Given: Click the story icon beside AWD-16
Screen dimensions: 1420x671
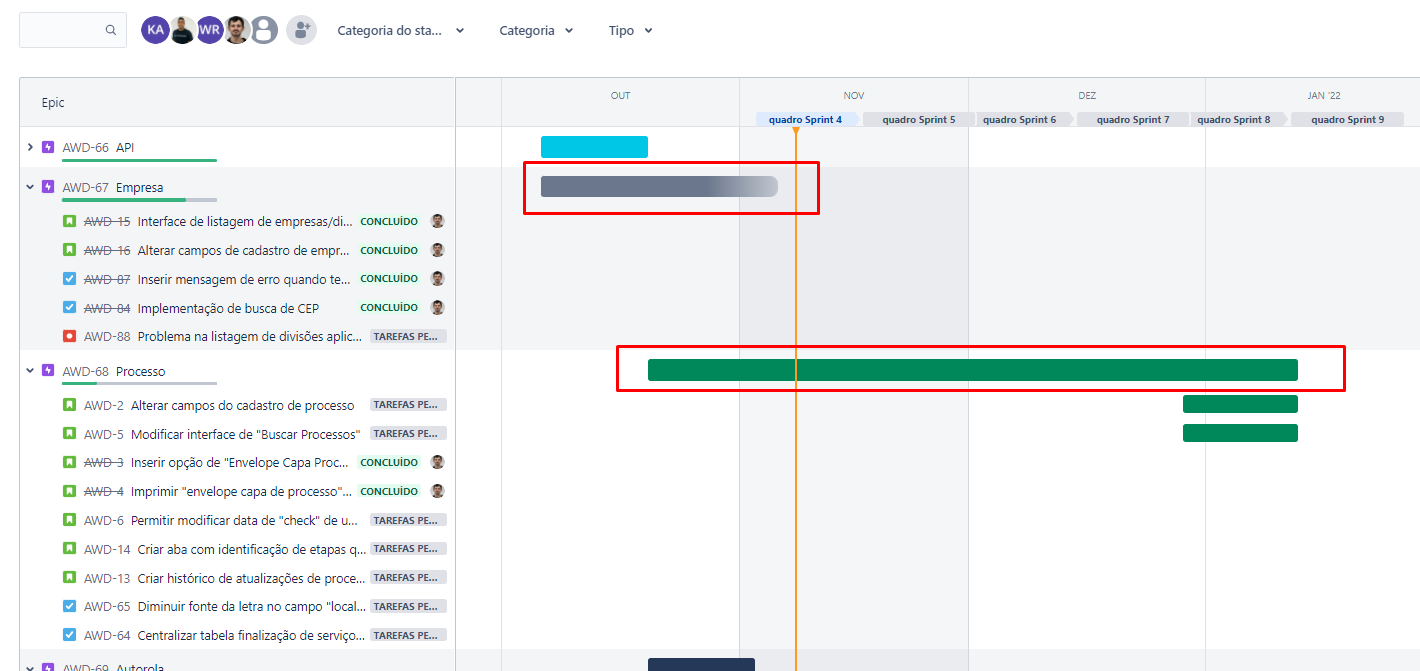Looking at the screenshot, I should click(70, 250).
